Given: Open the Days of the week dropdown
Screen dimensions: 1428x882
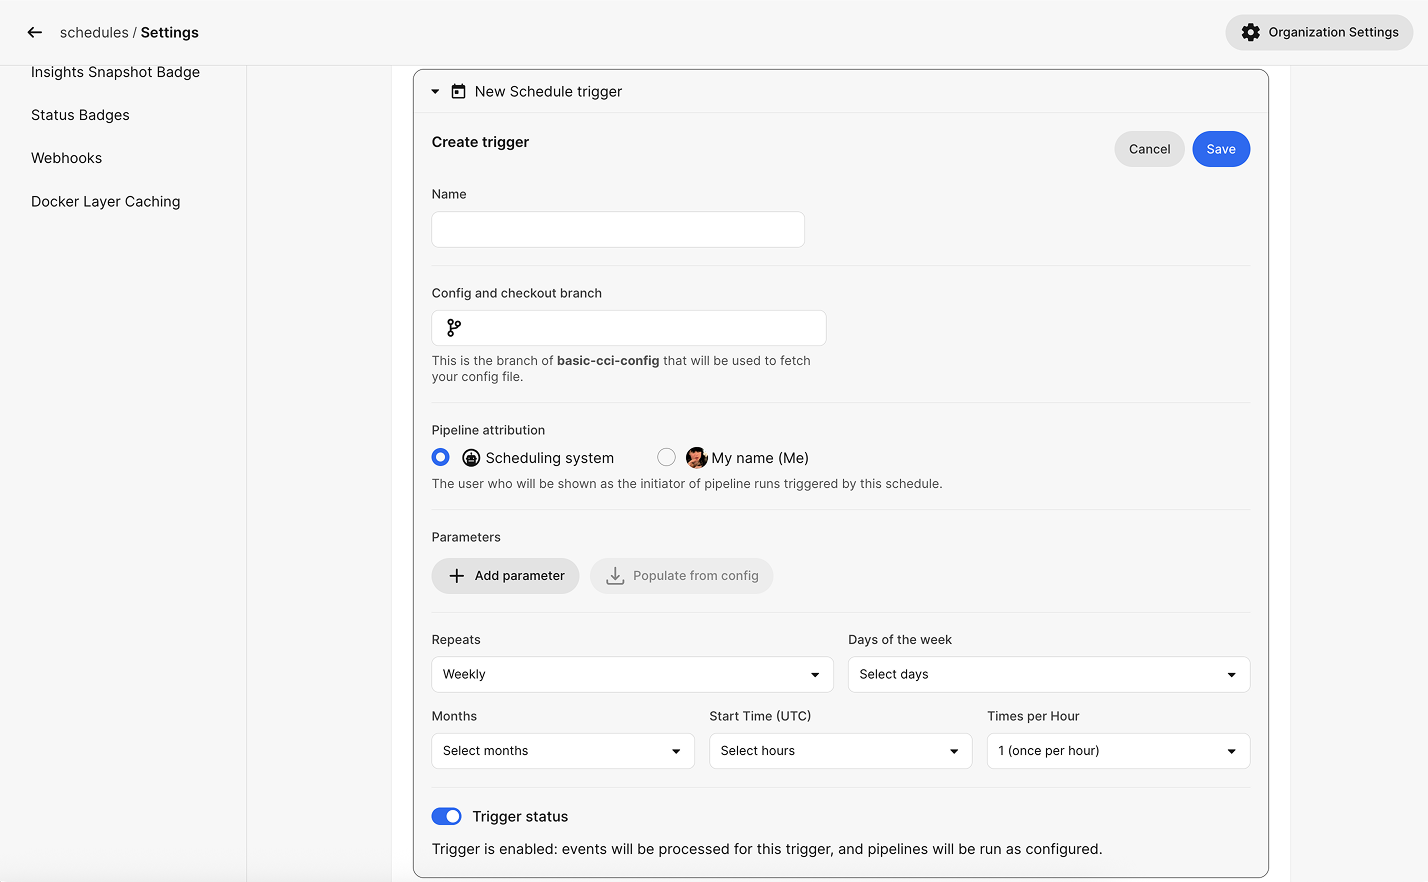Looking at the screenshot, I should pos(1048,675).
